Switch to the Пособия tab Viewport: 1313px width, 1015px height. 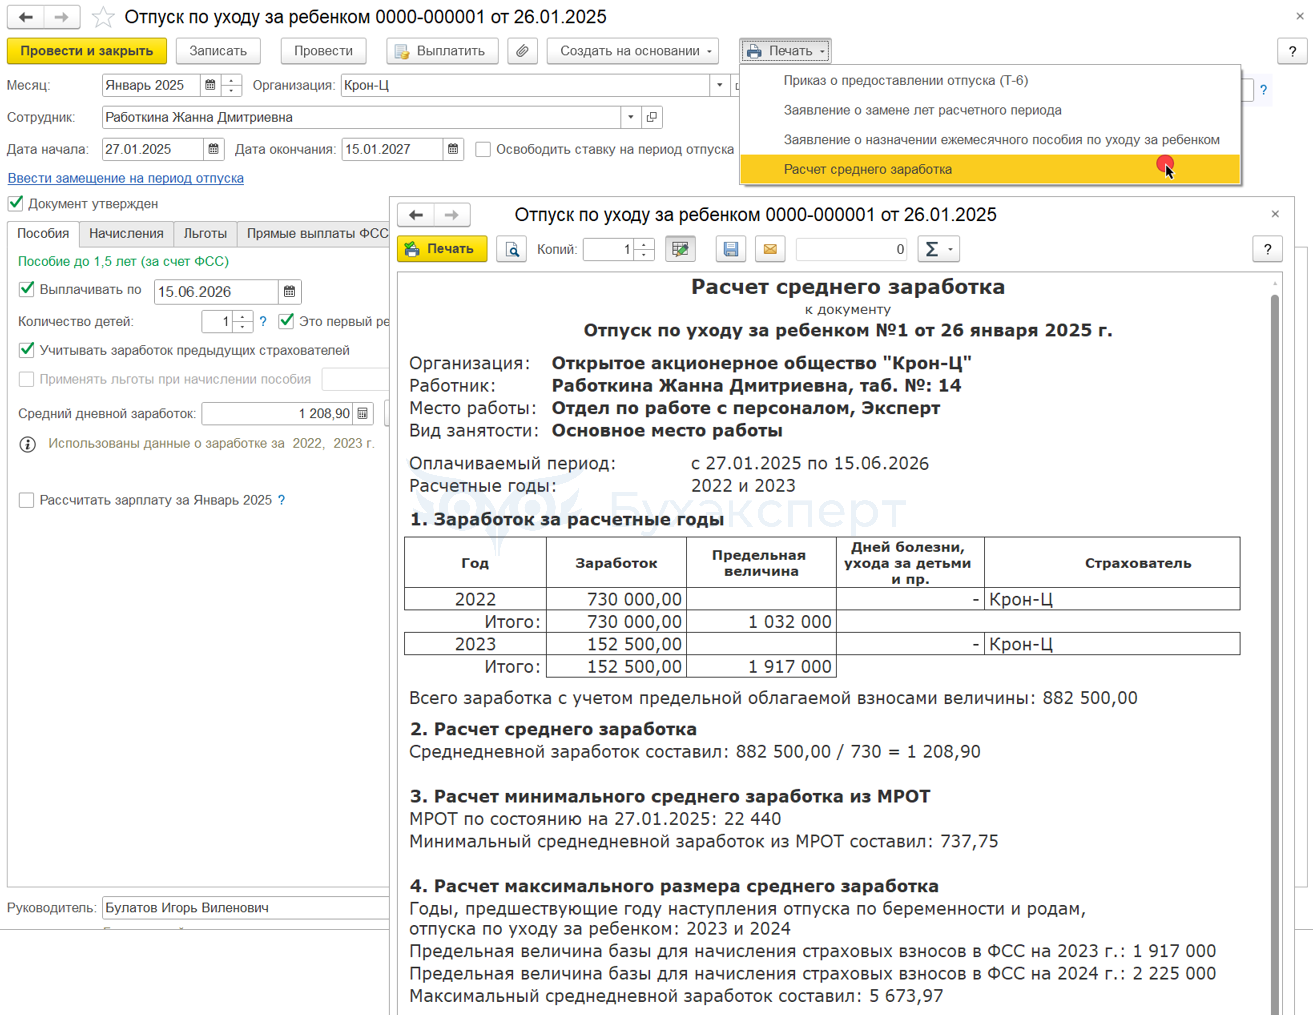[x=43, y=233]
